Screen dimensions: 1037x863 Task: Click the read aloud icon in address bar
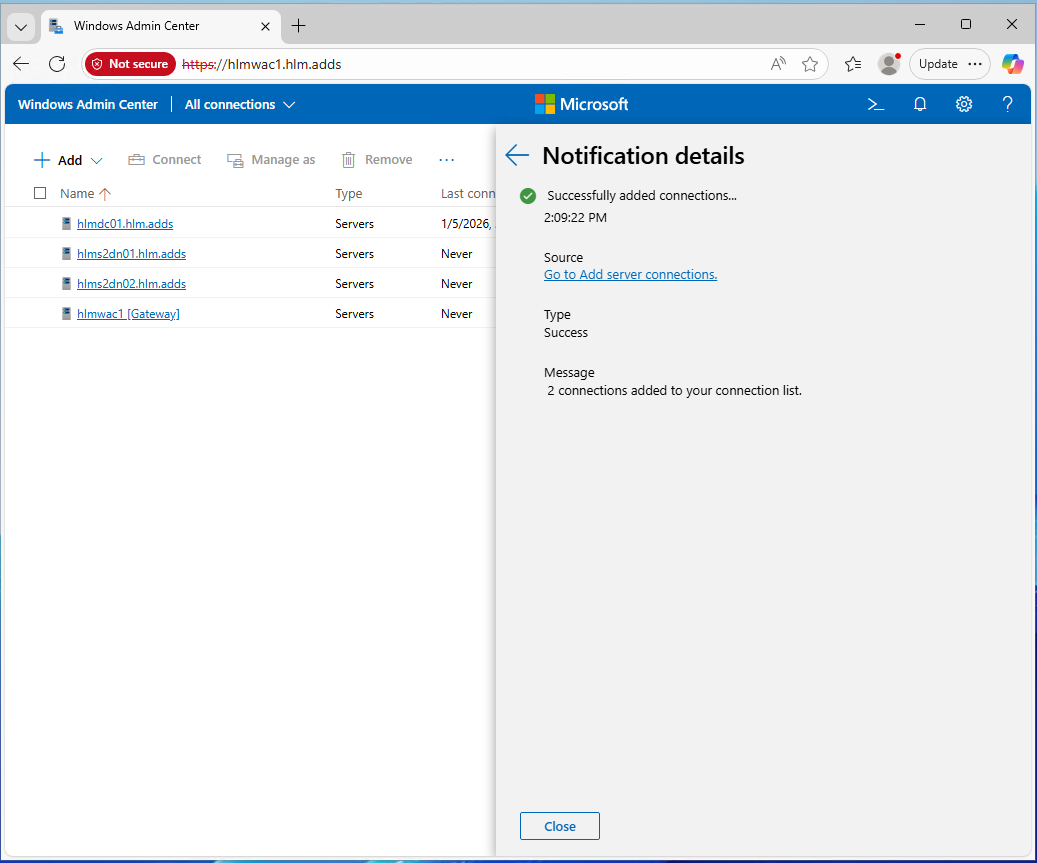(x=778, y=64)
